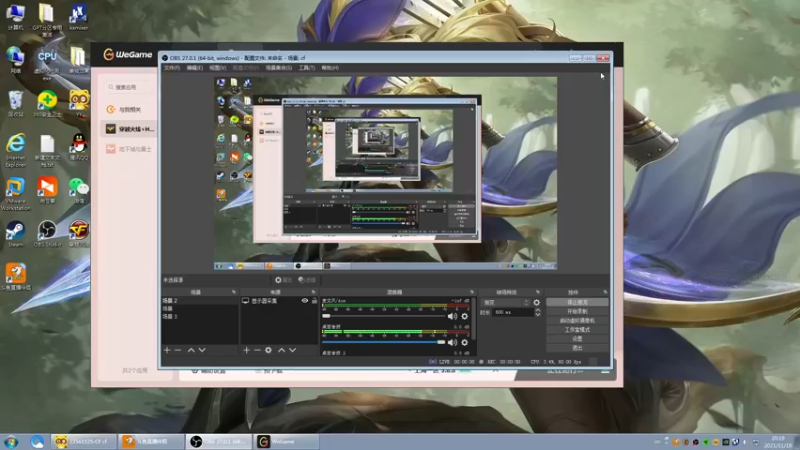Open the Scene Collection menu in OBS

279,68
